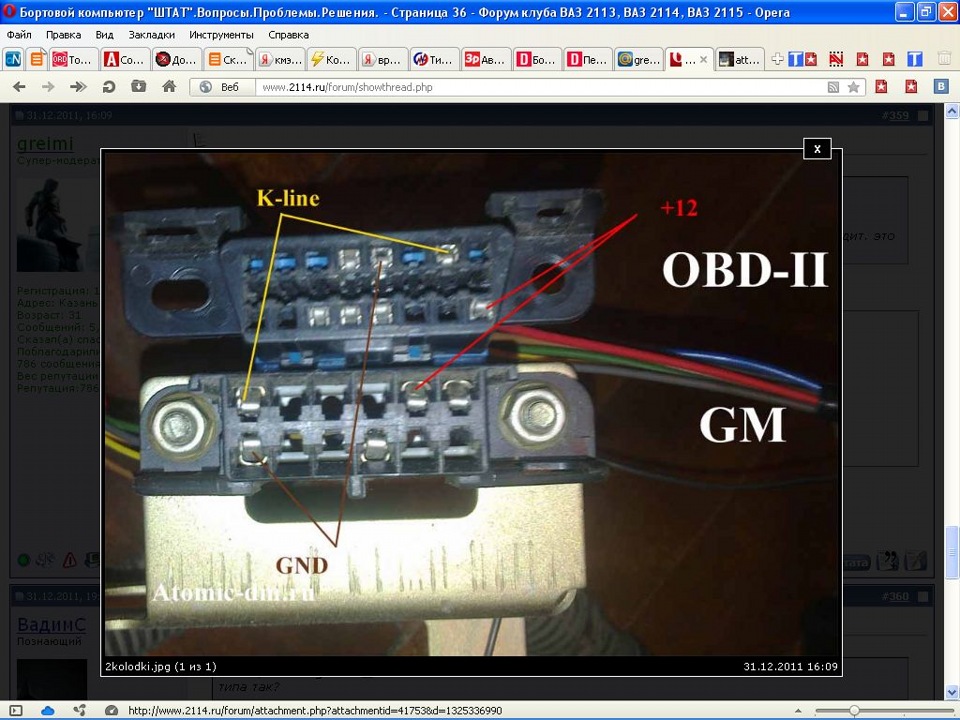Click the quick reply pencil button
Screen dimensions: 960x720
click(x=915, y=560)
